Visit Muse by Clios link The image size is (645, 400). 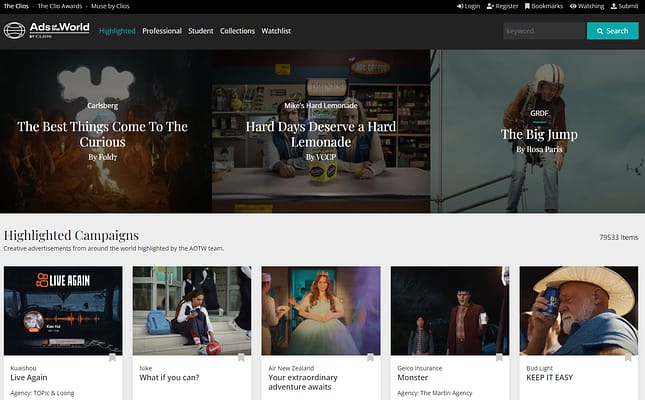click(x=110, y=6)
